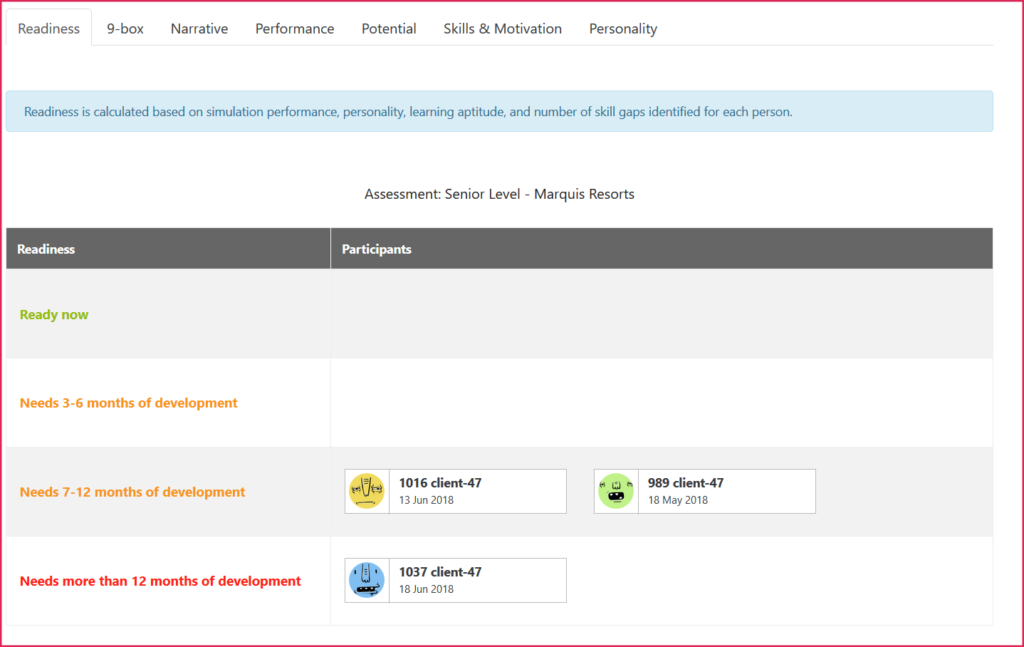Click the green avatar for participant 989
The image size is (1024, 647).
616,491
